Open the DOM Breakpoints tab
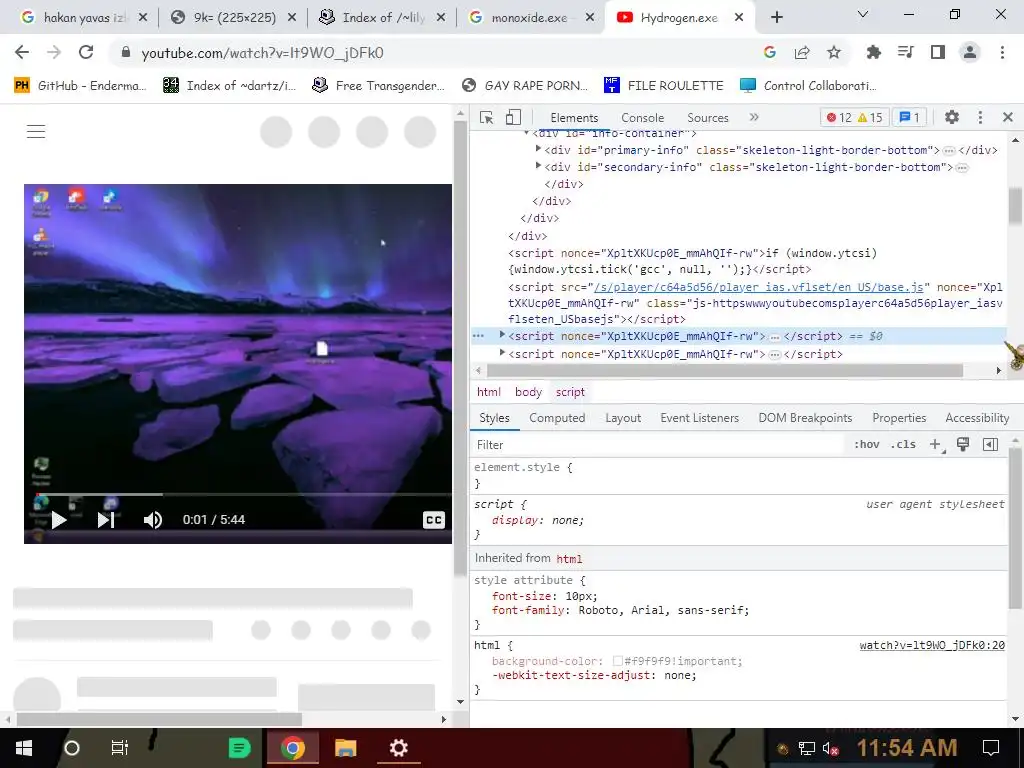This screenshot has height=768, width=1024. click(x=805, y=418)
